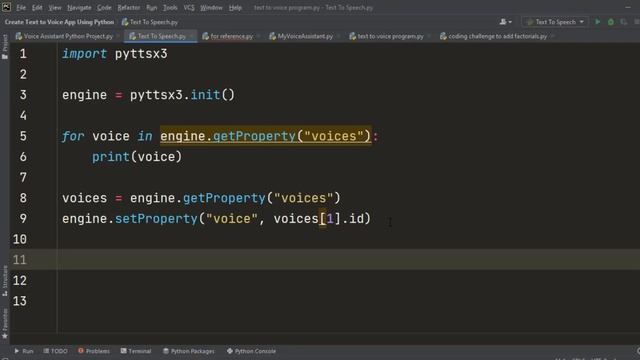
Task: Click the Debug bug icon
Action: tap(611, 22)
